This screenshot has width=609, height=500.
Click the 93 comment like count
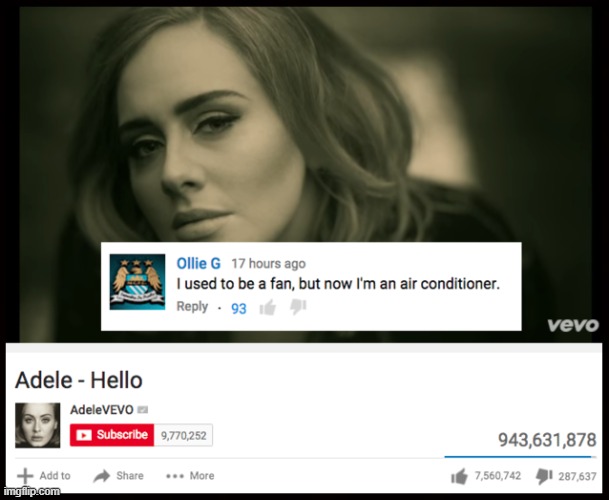coord(239,309)
